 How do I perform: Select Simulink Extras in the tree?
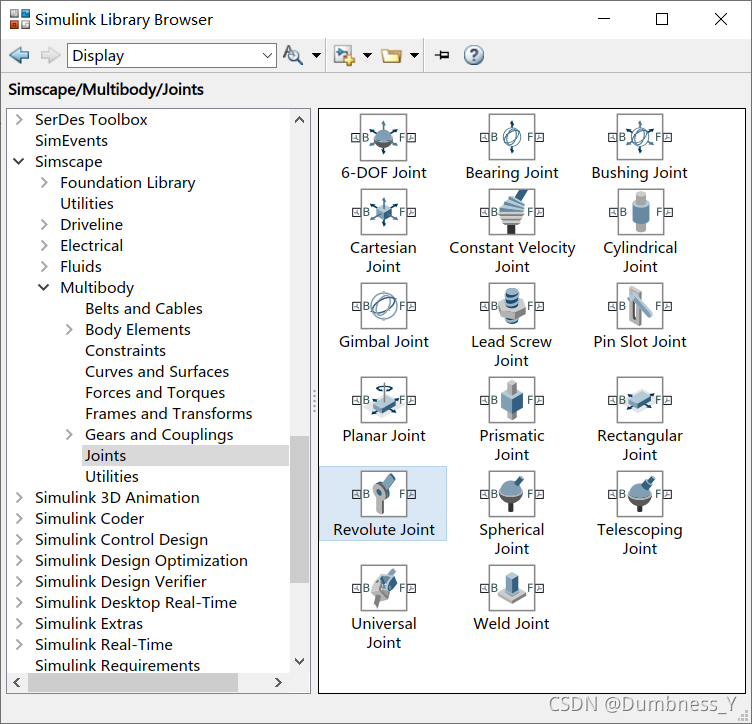(x=89, y=624)
